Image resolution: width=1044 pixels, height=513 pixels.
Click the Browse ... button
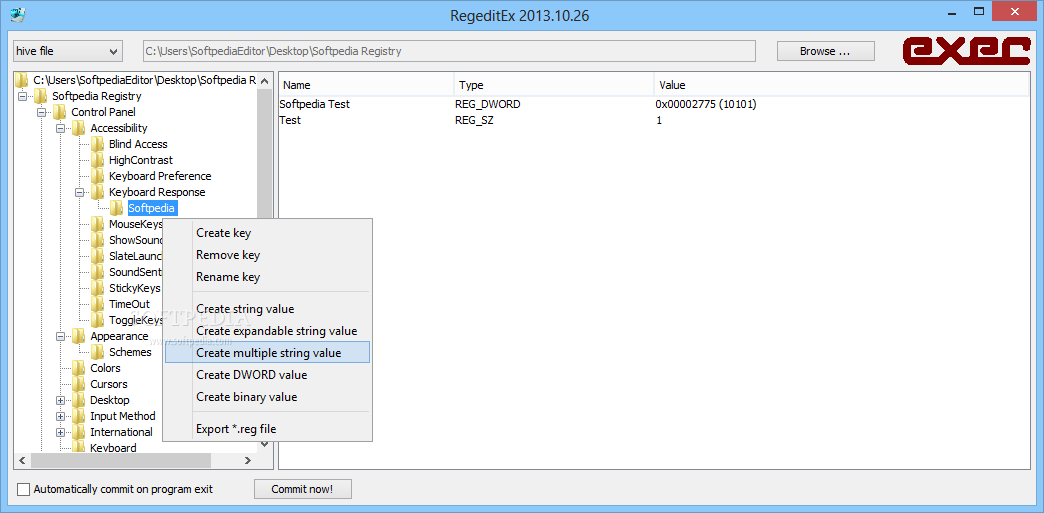pos(826,51)
